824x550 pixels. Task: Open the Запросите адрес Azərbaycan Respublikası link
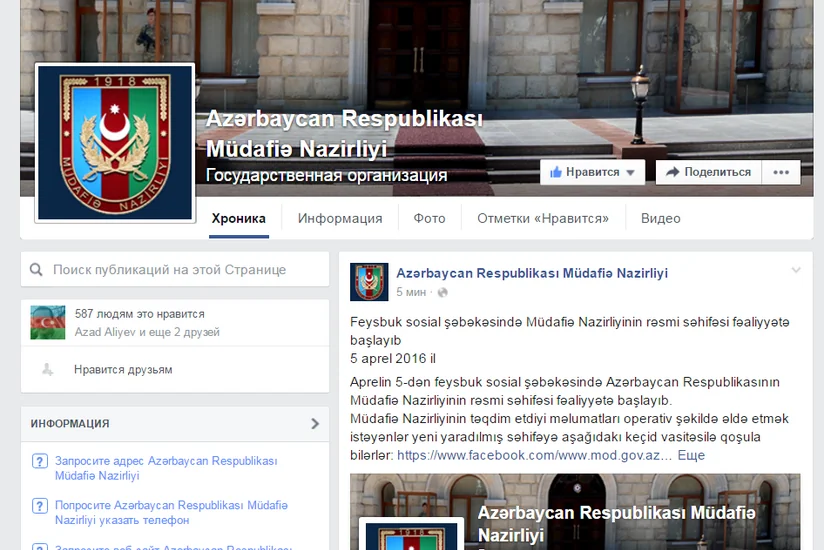coord(166,468)
